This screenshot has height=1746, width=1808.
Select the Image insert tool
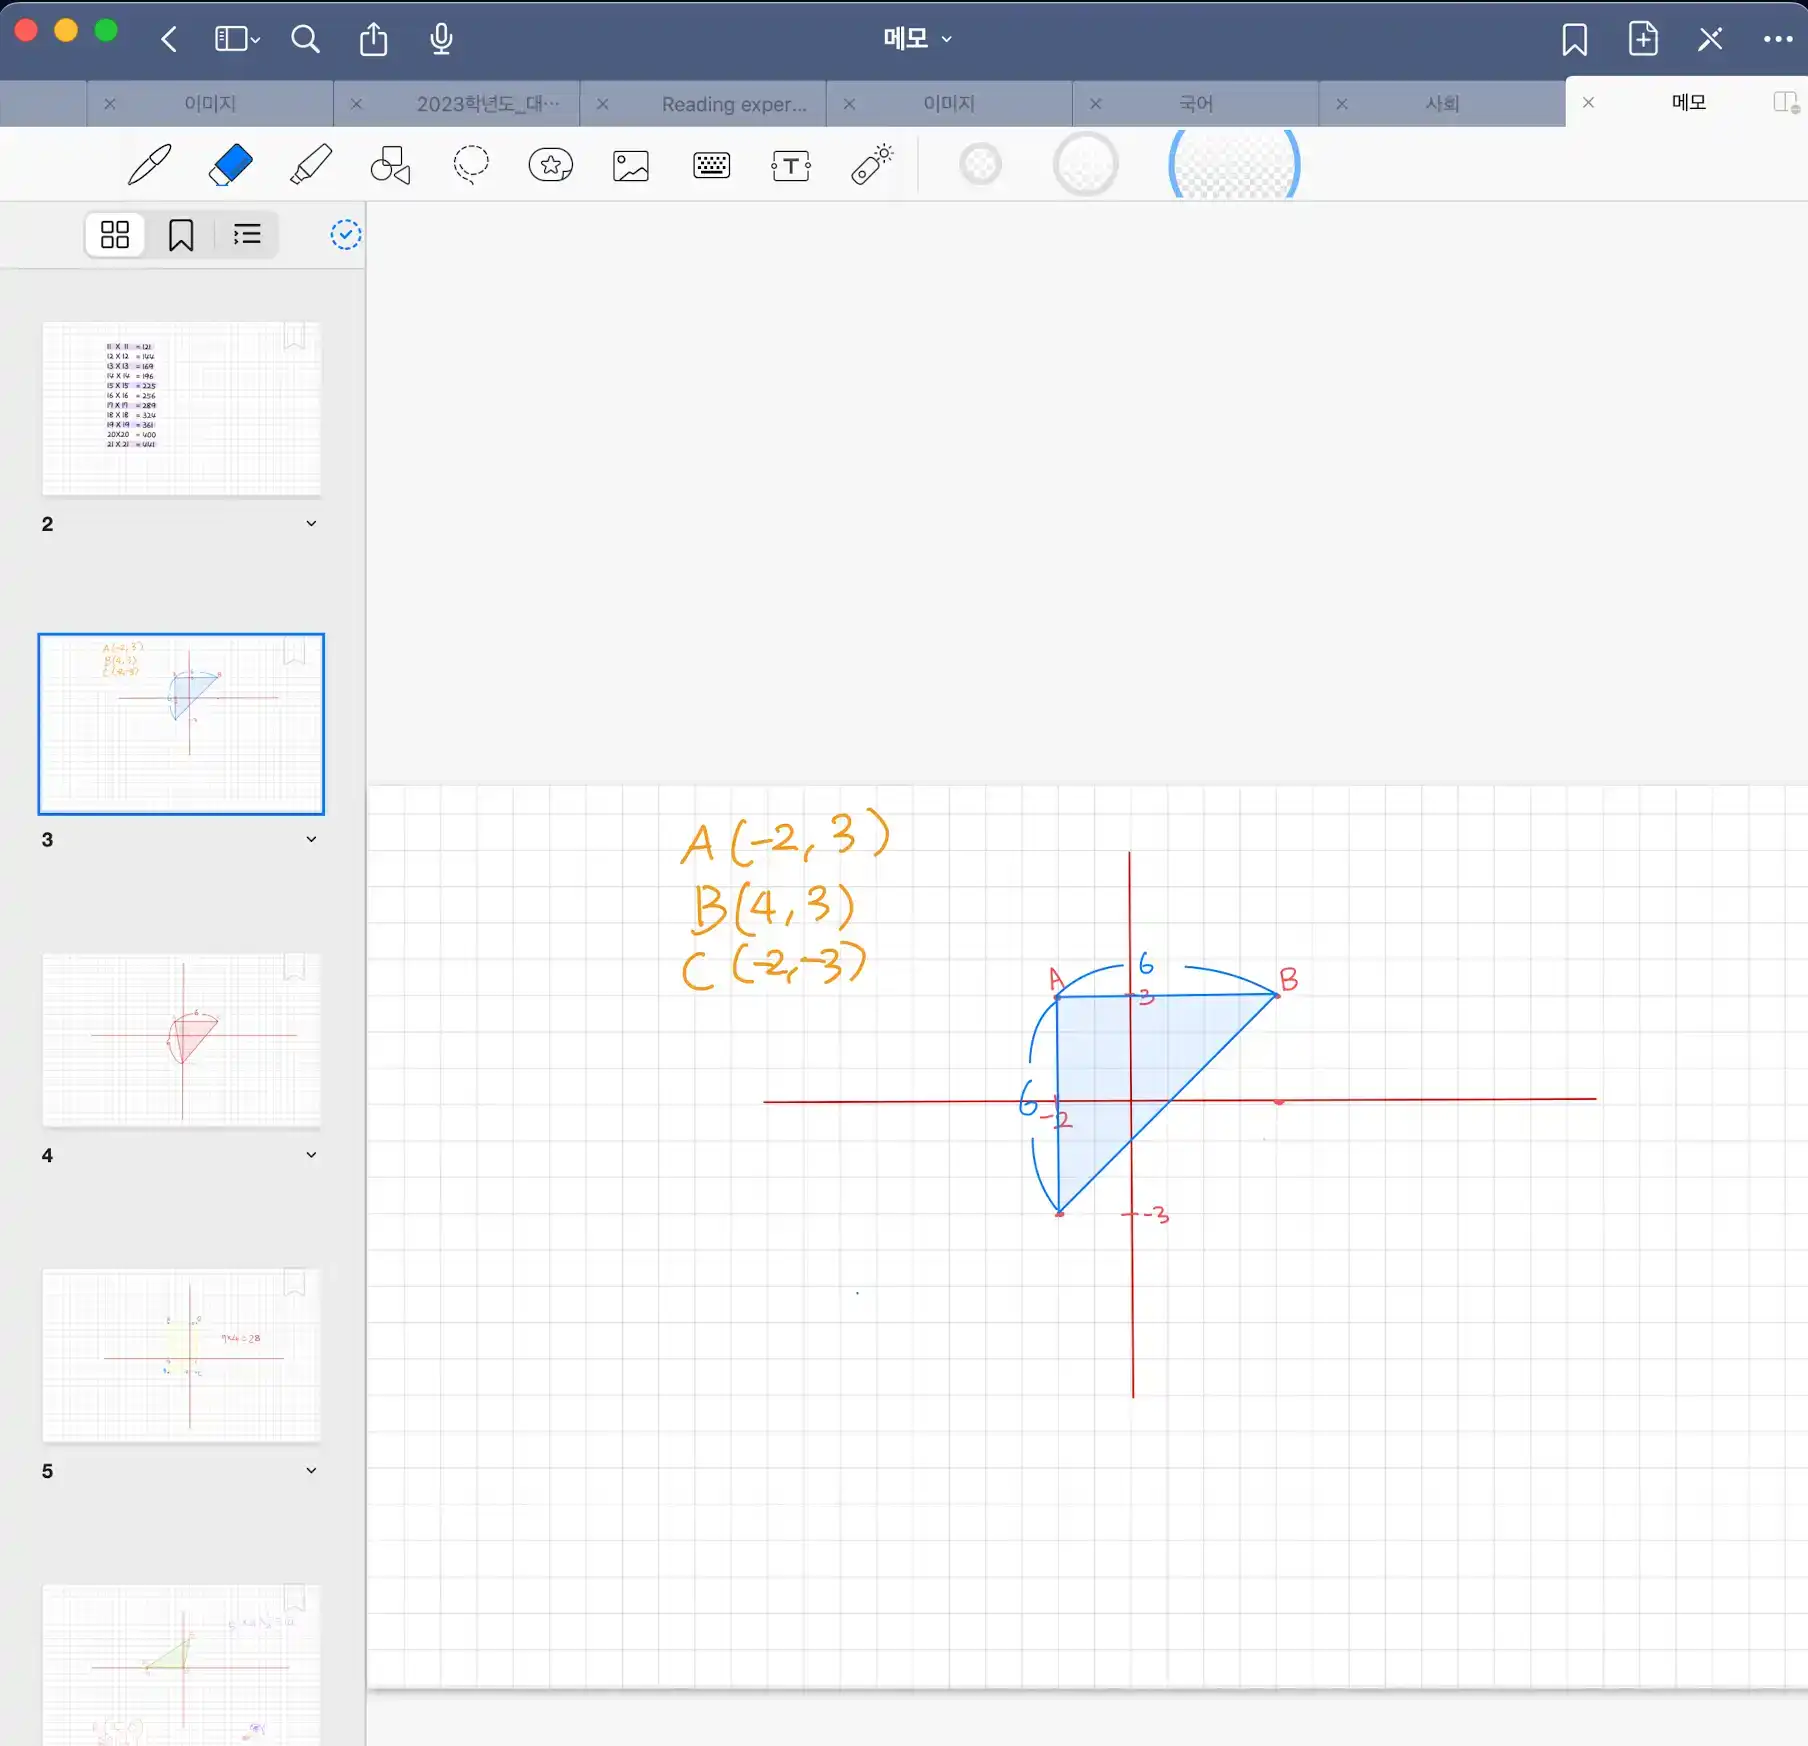point(631,166)
